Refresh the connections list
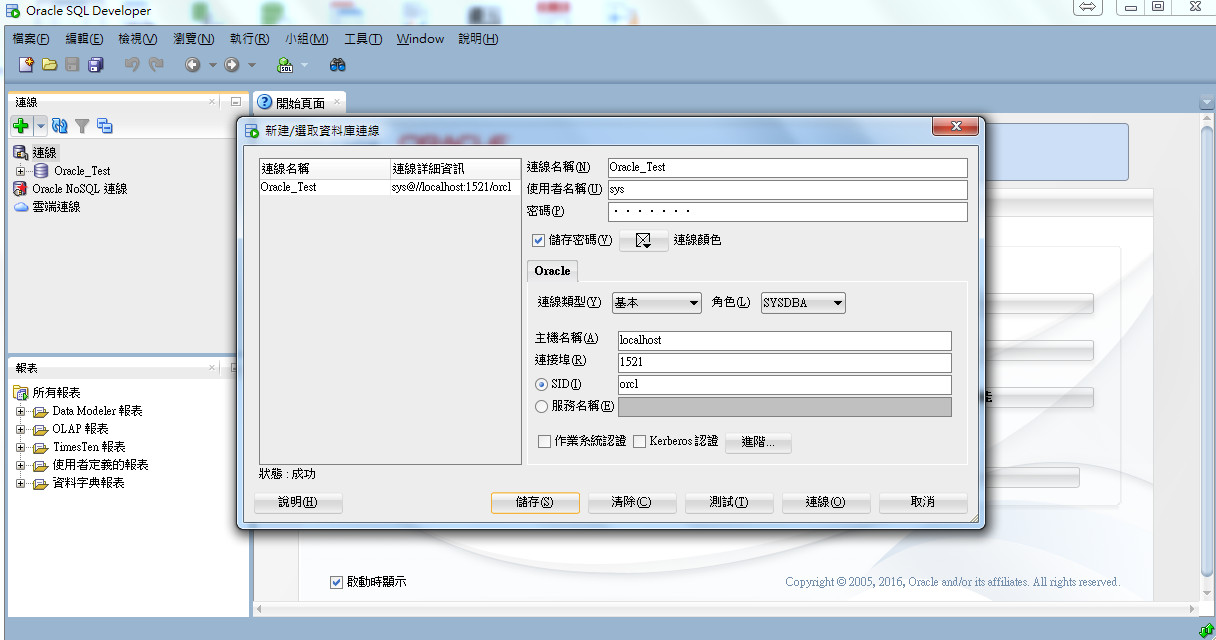Screen dimensions: 1216x640 point(60,126)
